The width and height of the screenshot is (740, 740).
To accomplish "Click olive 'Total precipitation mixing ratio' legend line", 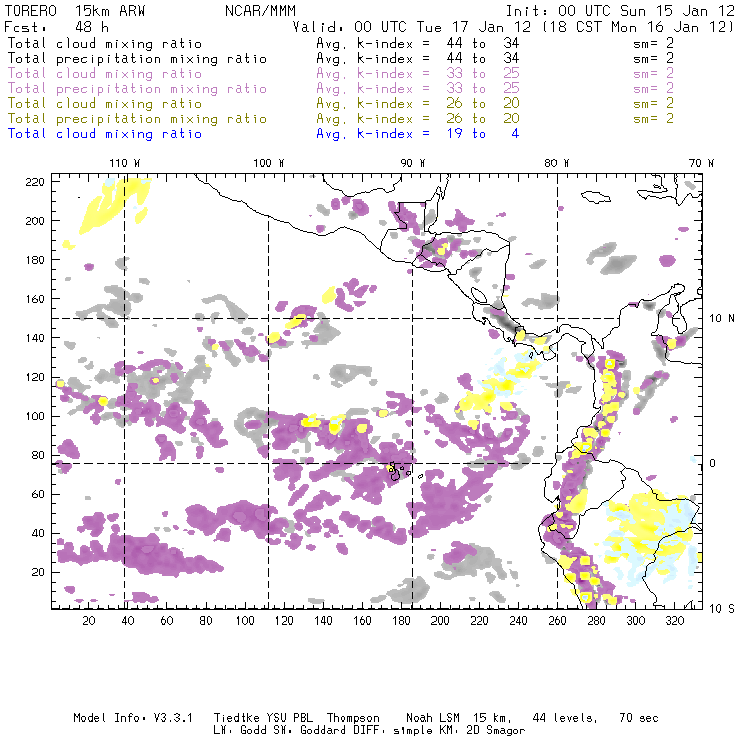I will pyautogui.click(x=137, y=118).
